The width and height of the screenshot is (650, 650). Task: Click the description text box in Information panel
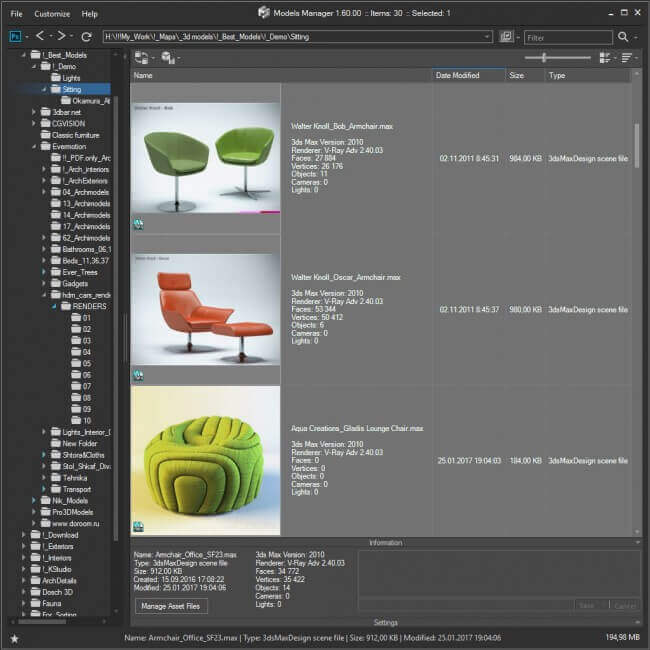[x=499, y=574]
